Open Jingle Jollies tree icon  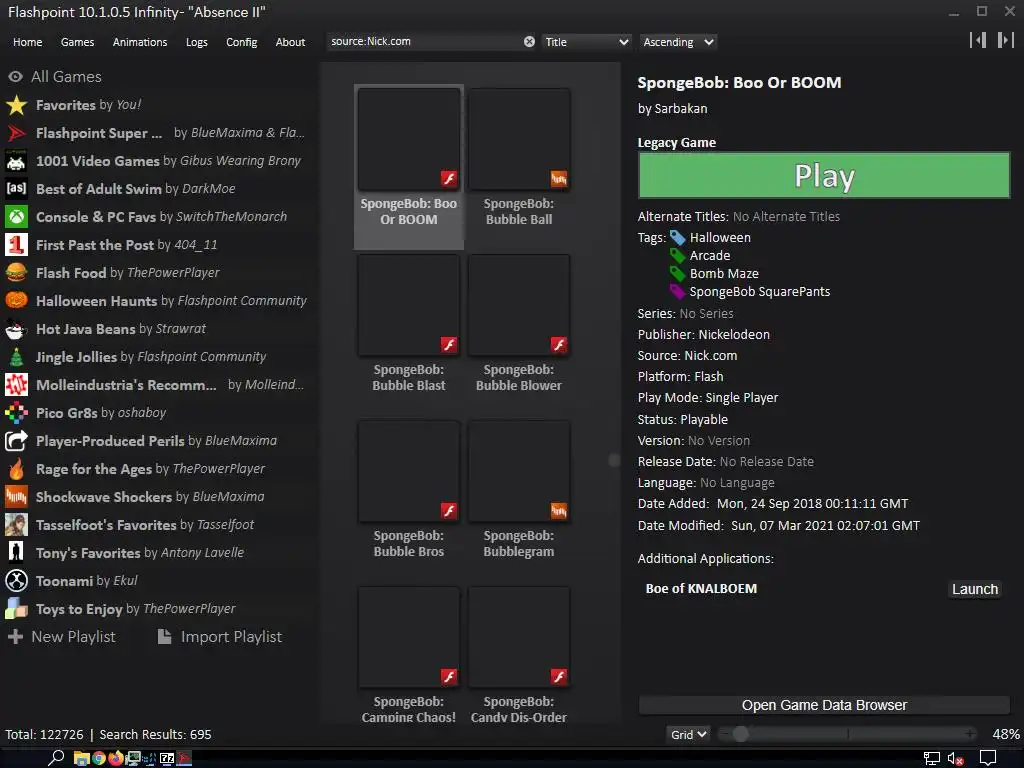point(16,357)
